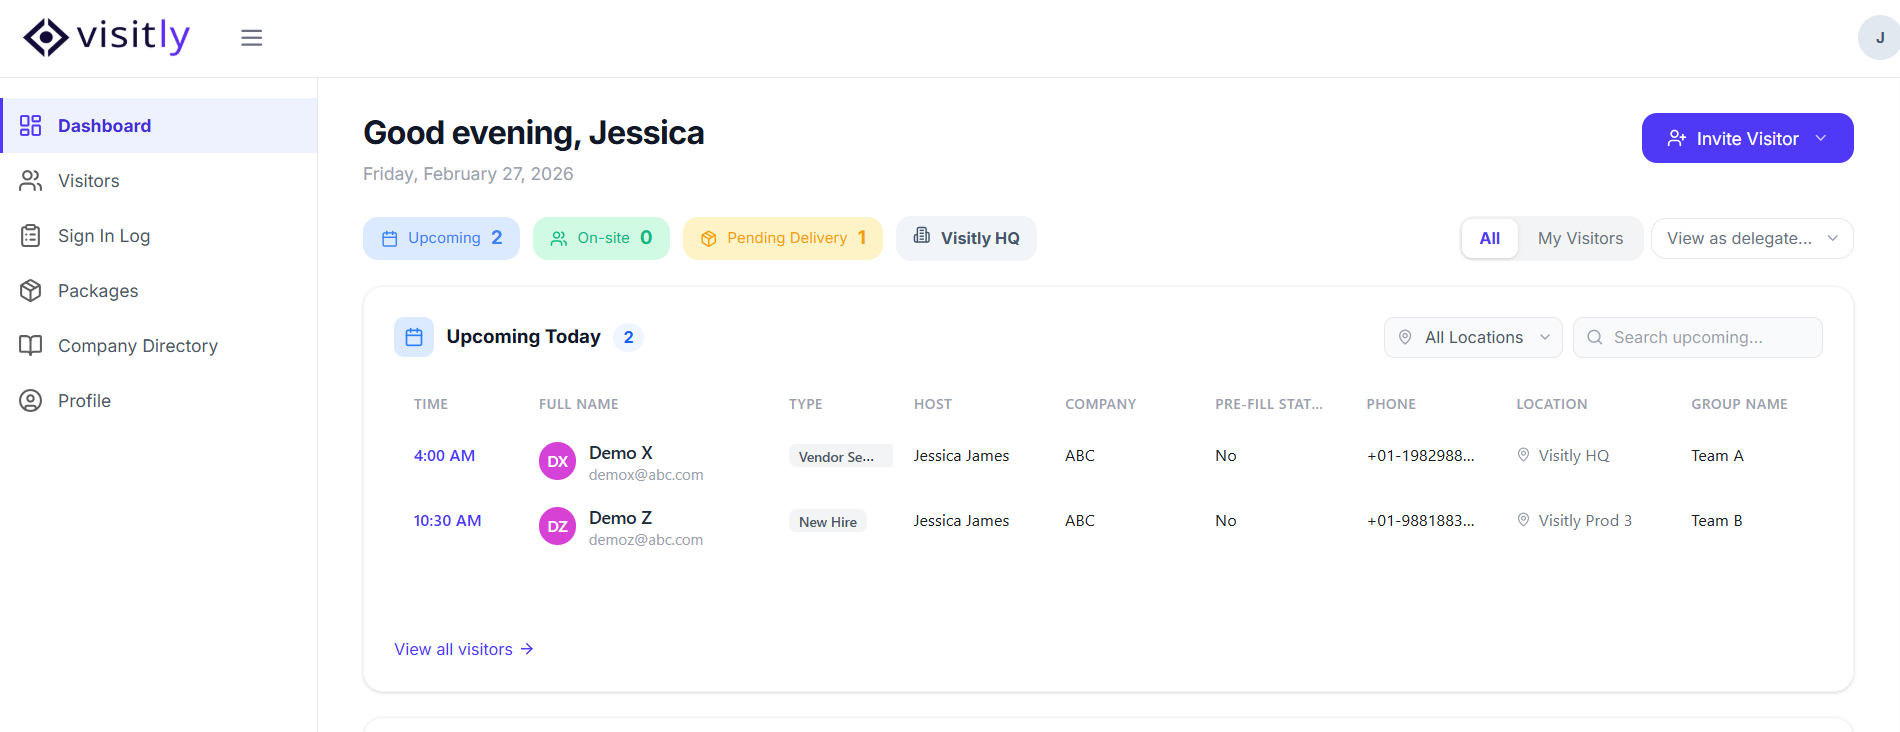Click the Company Directory book icon

31,345
